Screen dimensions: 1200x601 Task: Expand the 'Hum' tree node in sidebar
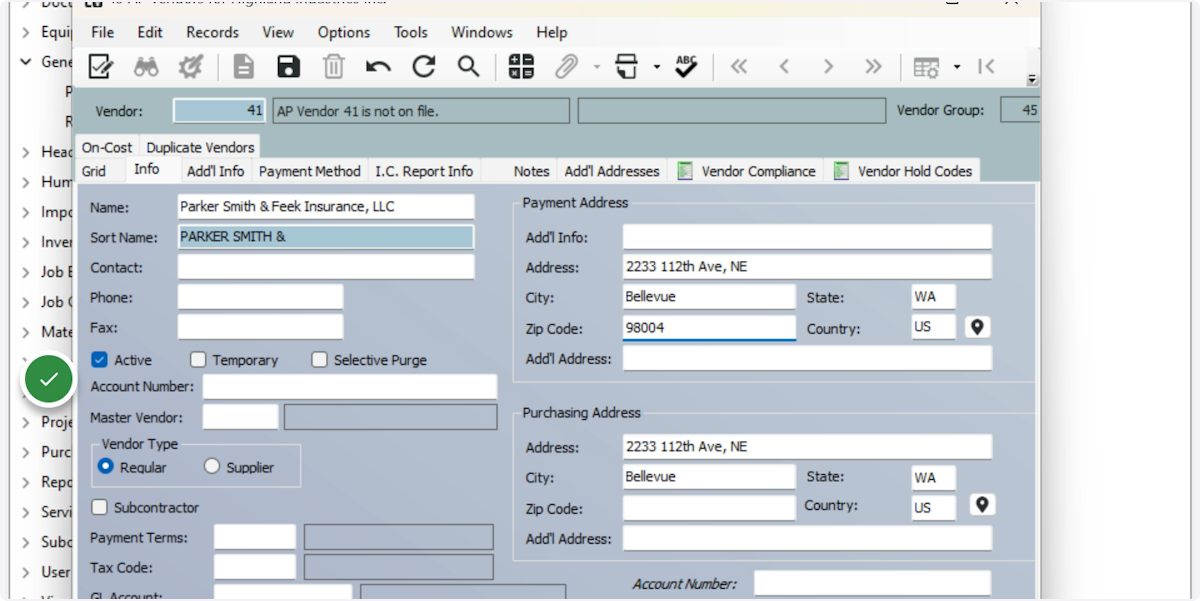26,182
